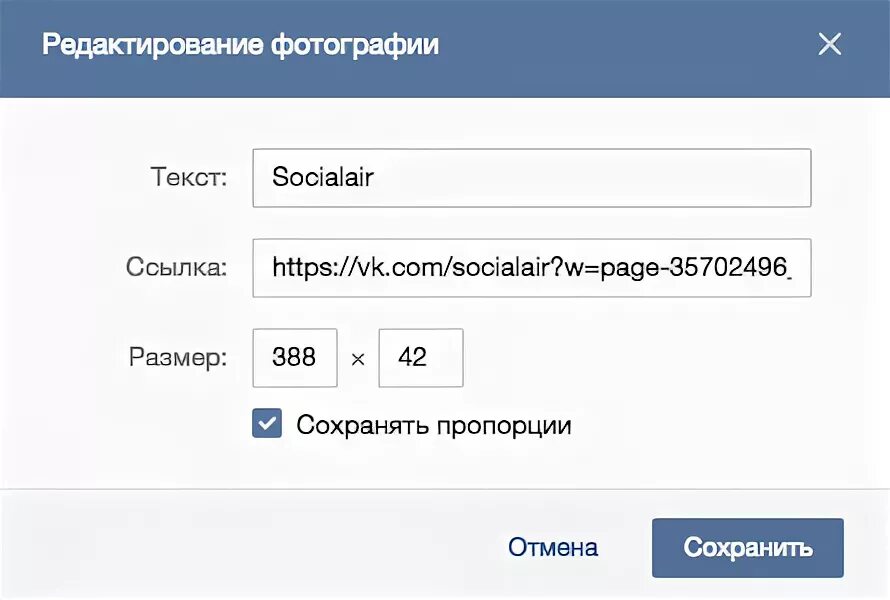Uncheck the Сохранять пропорции checkbox
This screenshot has width=890, height=600.
267,423
